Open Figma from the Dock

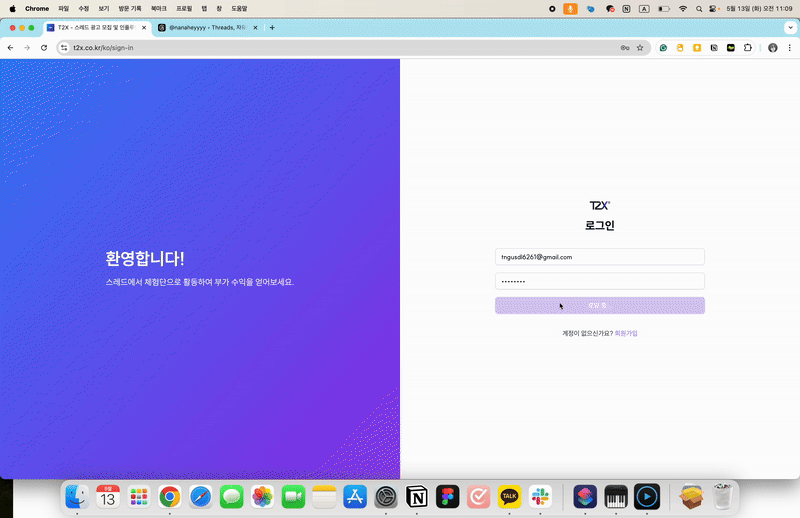447,497
